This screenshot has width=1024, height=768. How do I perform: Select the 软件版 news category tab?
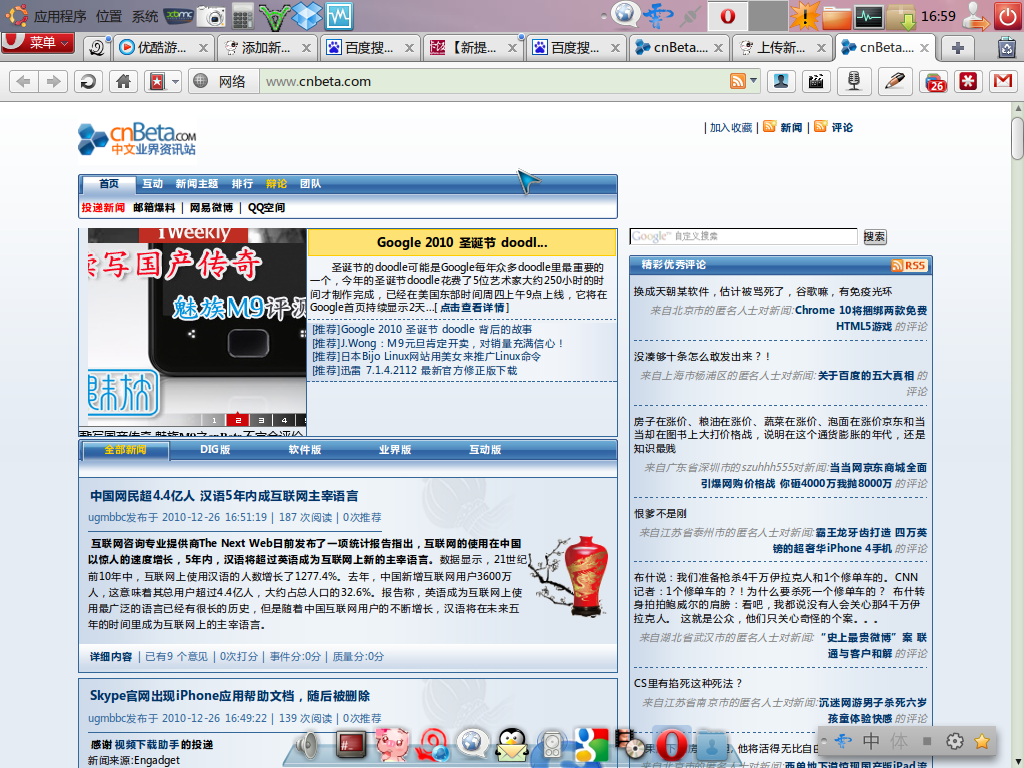click(305, 450)
